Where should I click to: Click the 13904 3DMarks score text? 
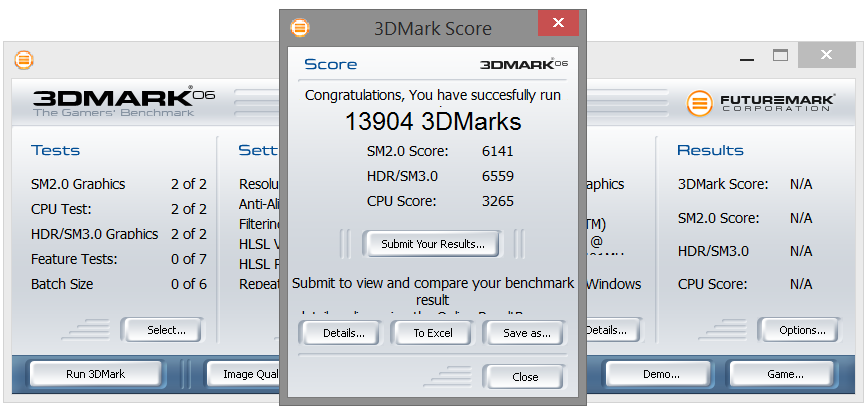click(x=433, y=121)
